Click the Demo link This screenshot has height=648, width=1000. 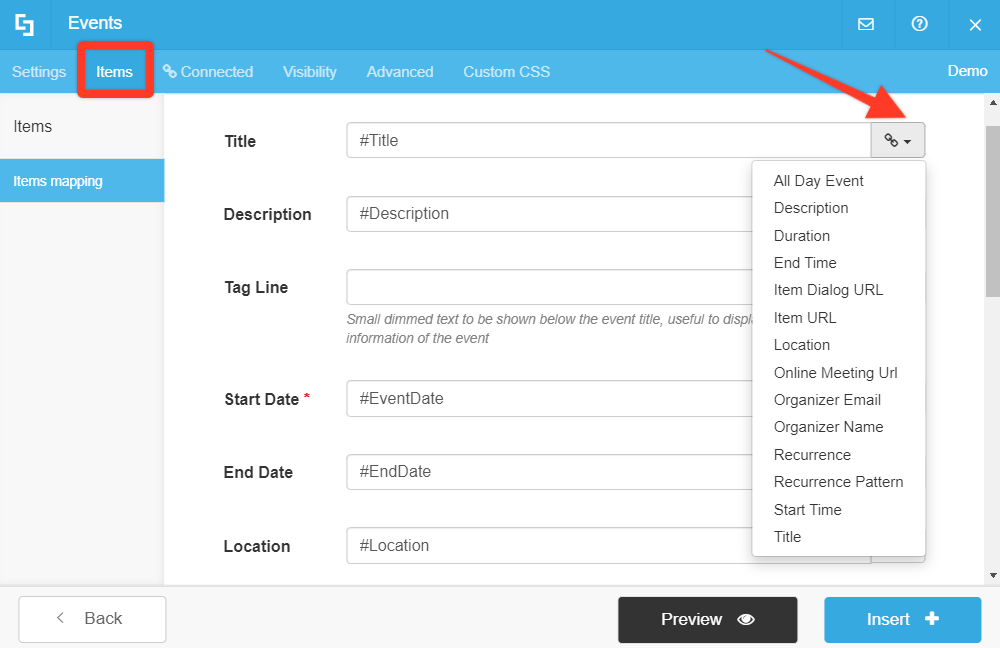click(x=967, y=71)
